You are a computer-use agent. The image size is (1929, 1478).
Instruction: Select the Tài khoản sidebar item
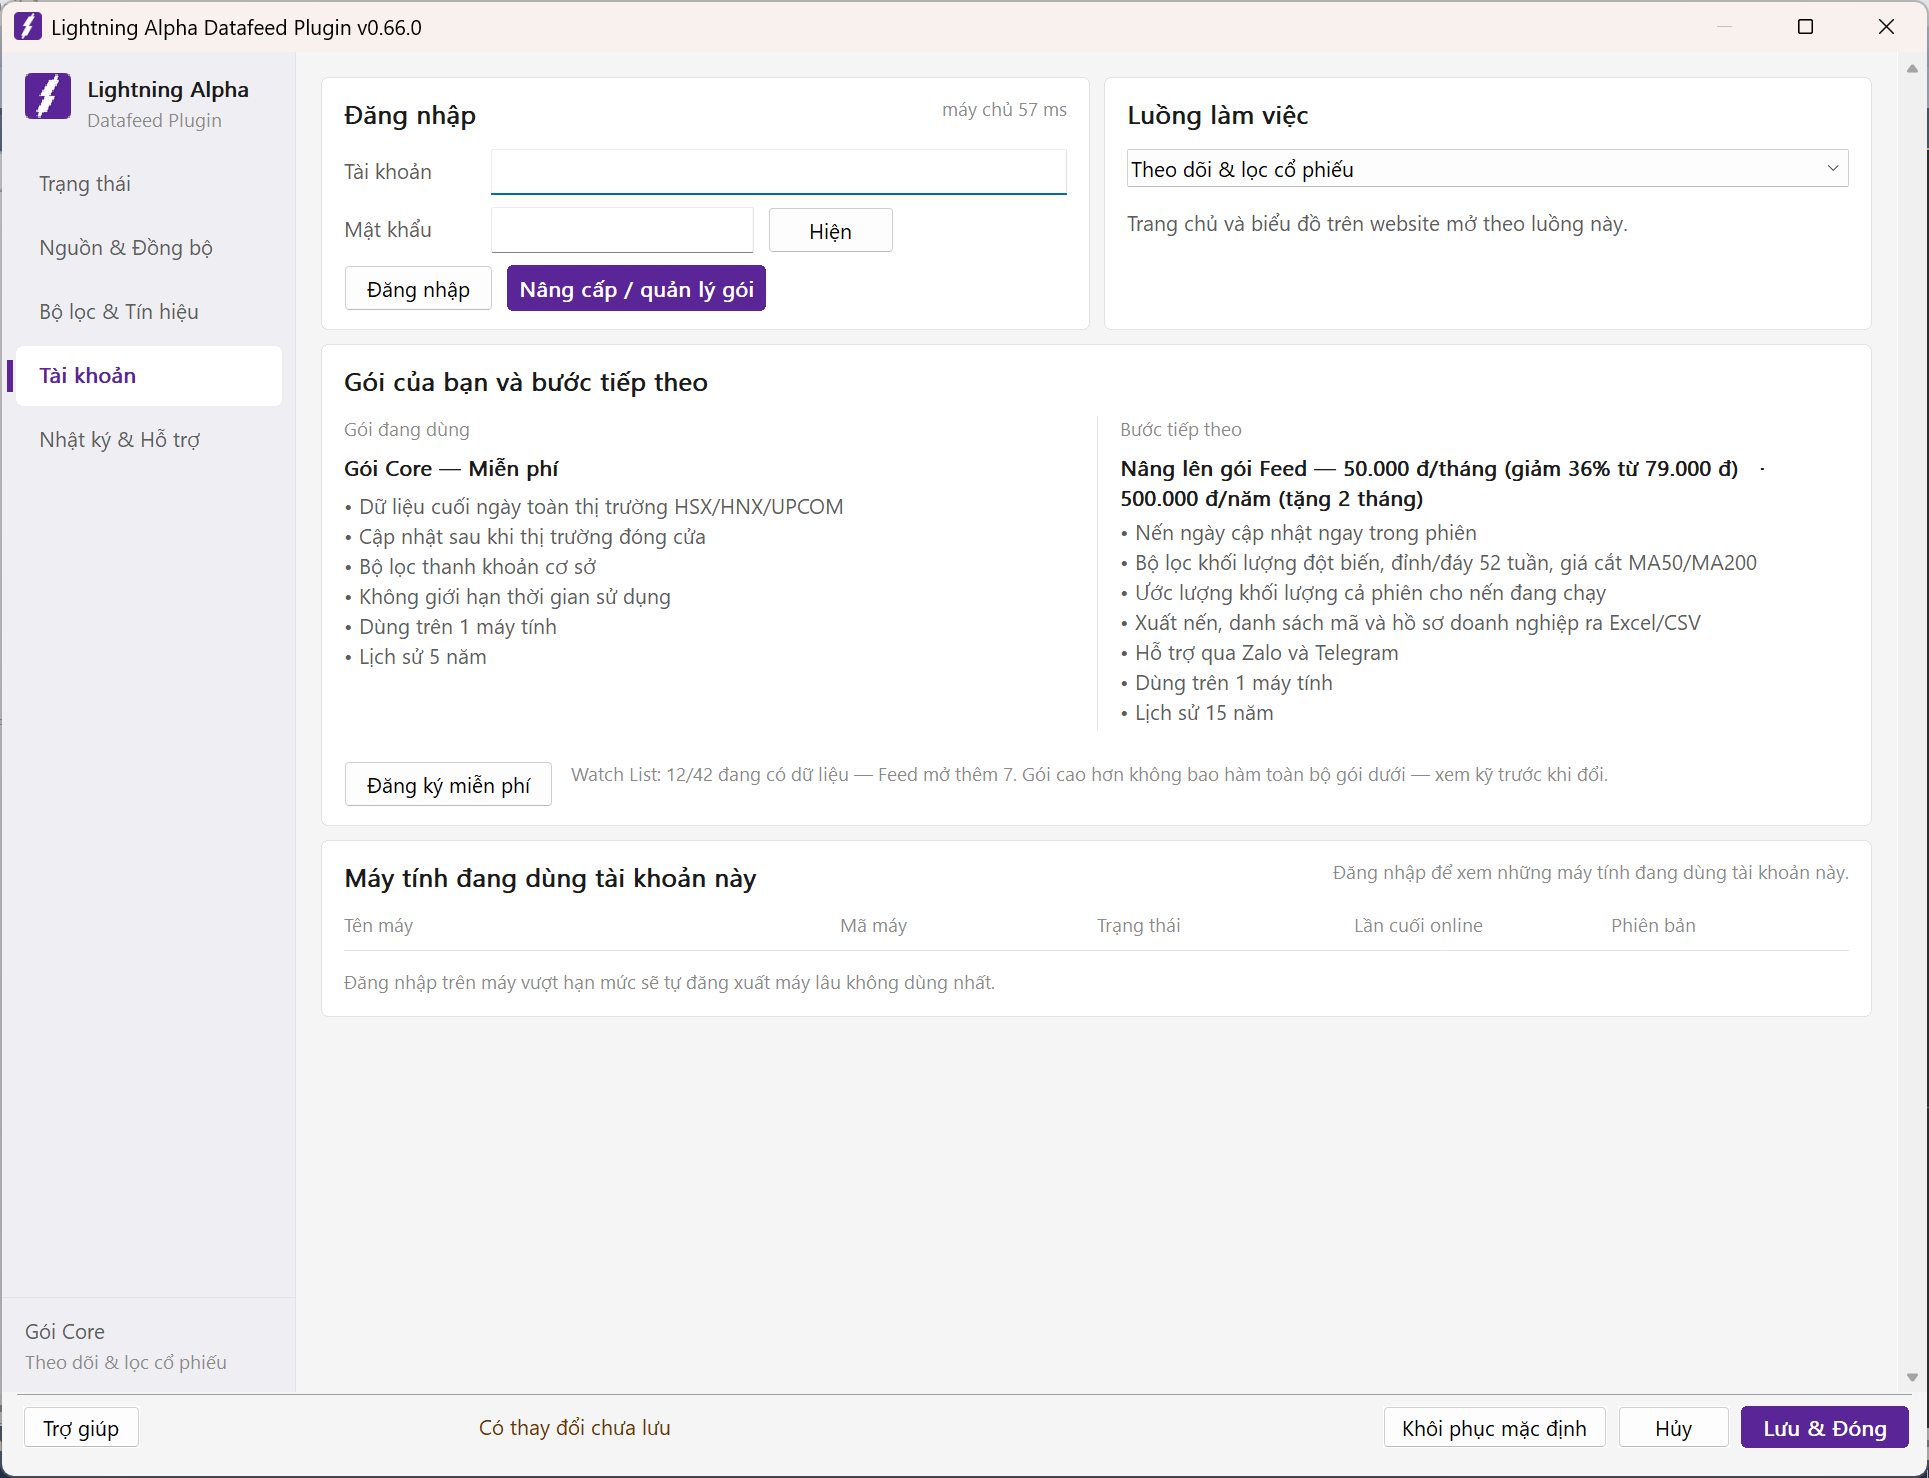click(148, 376)
